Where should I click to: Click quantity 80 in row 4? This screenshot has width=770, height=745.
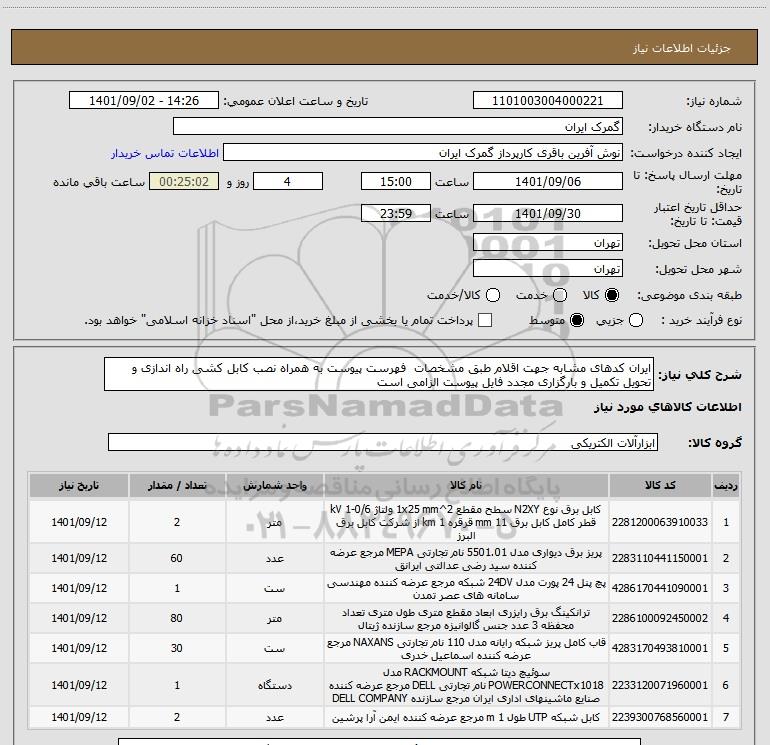(x=177, y=618)
